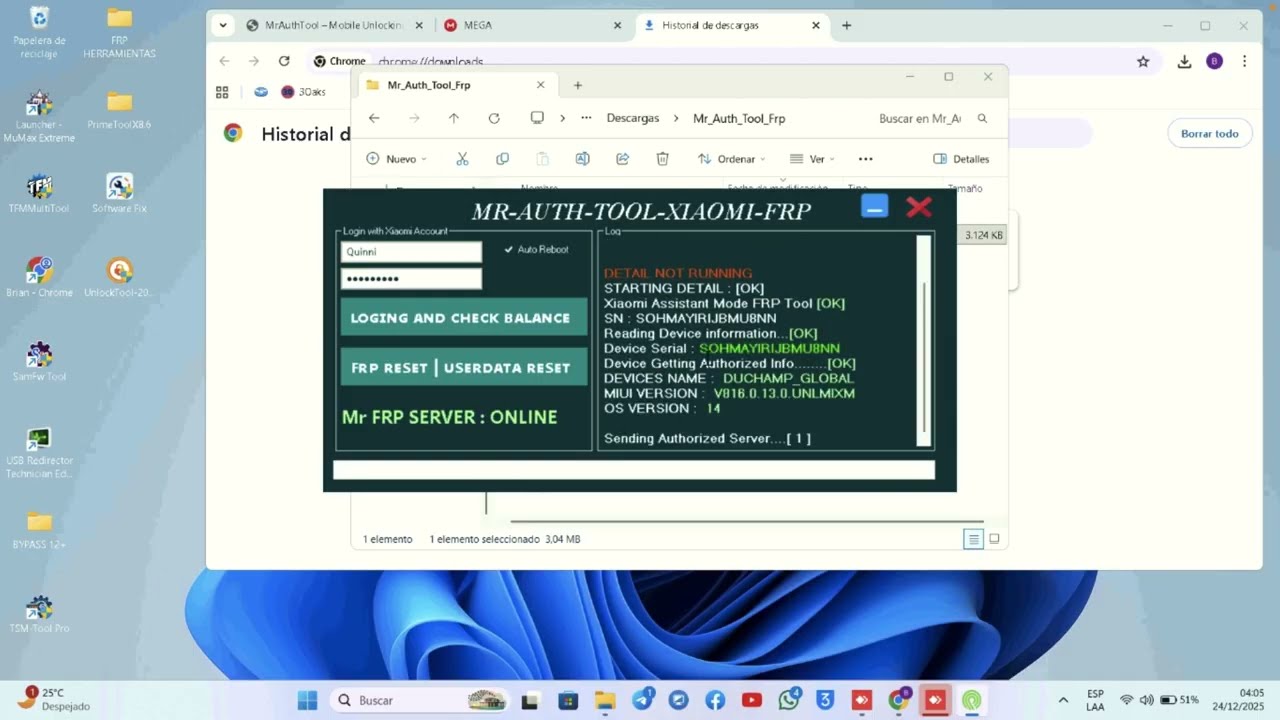1280x720 pixels.
Task: Open Launcher MuMax Extreme desktop icon
Action: 39,117
